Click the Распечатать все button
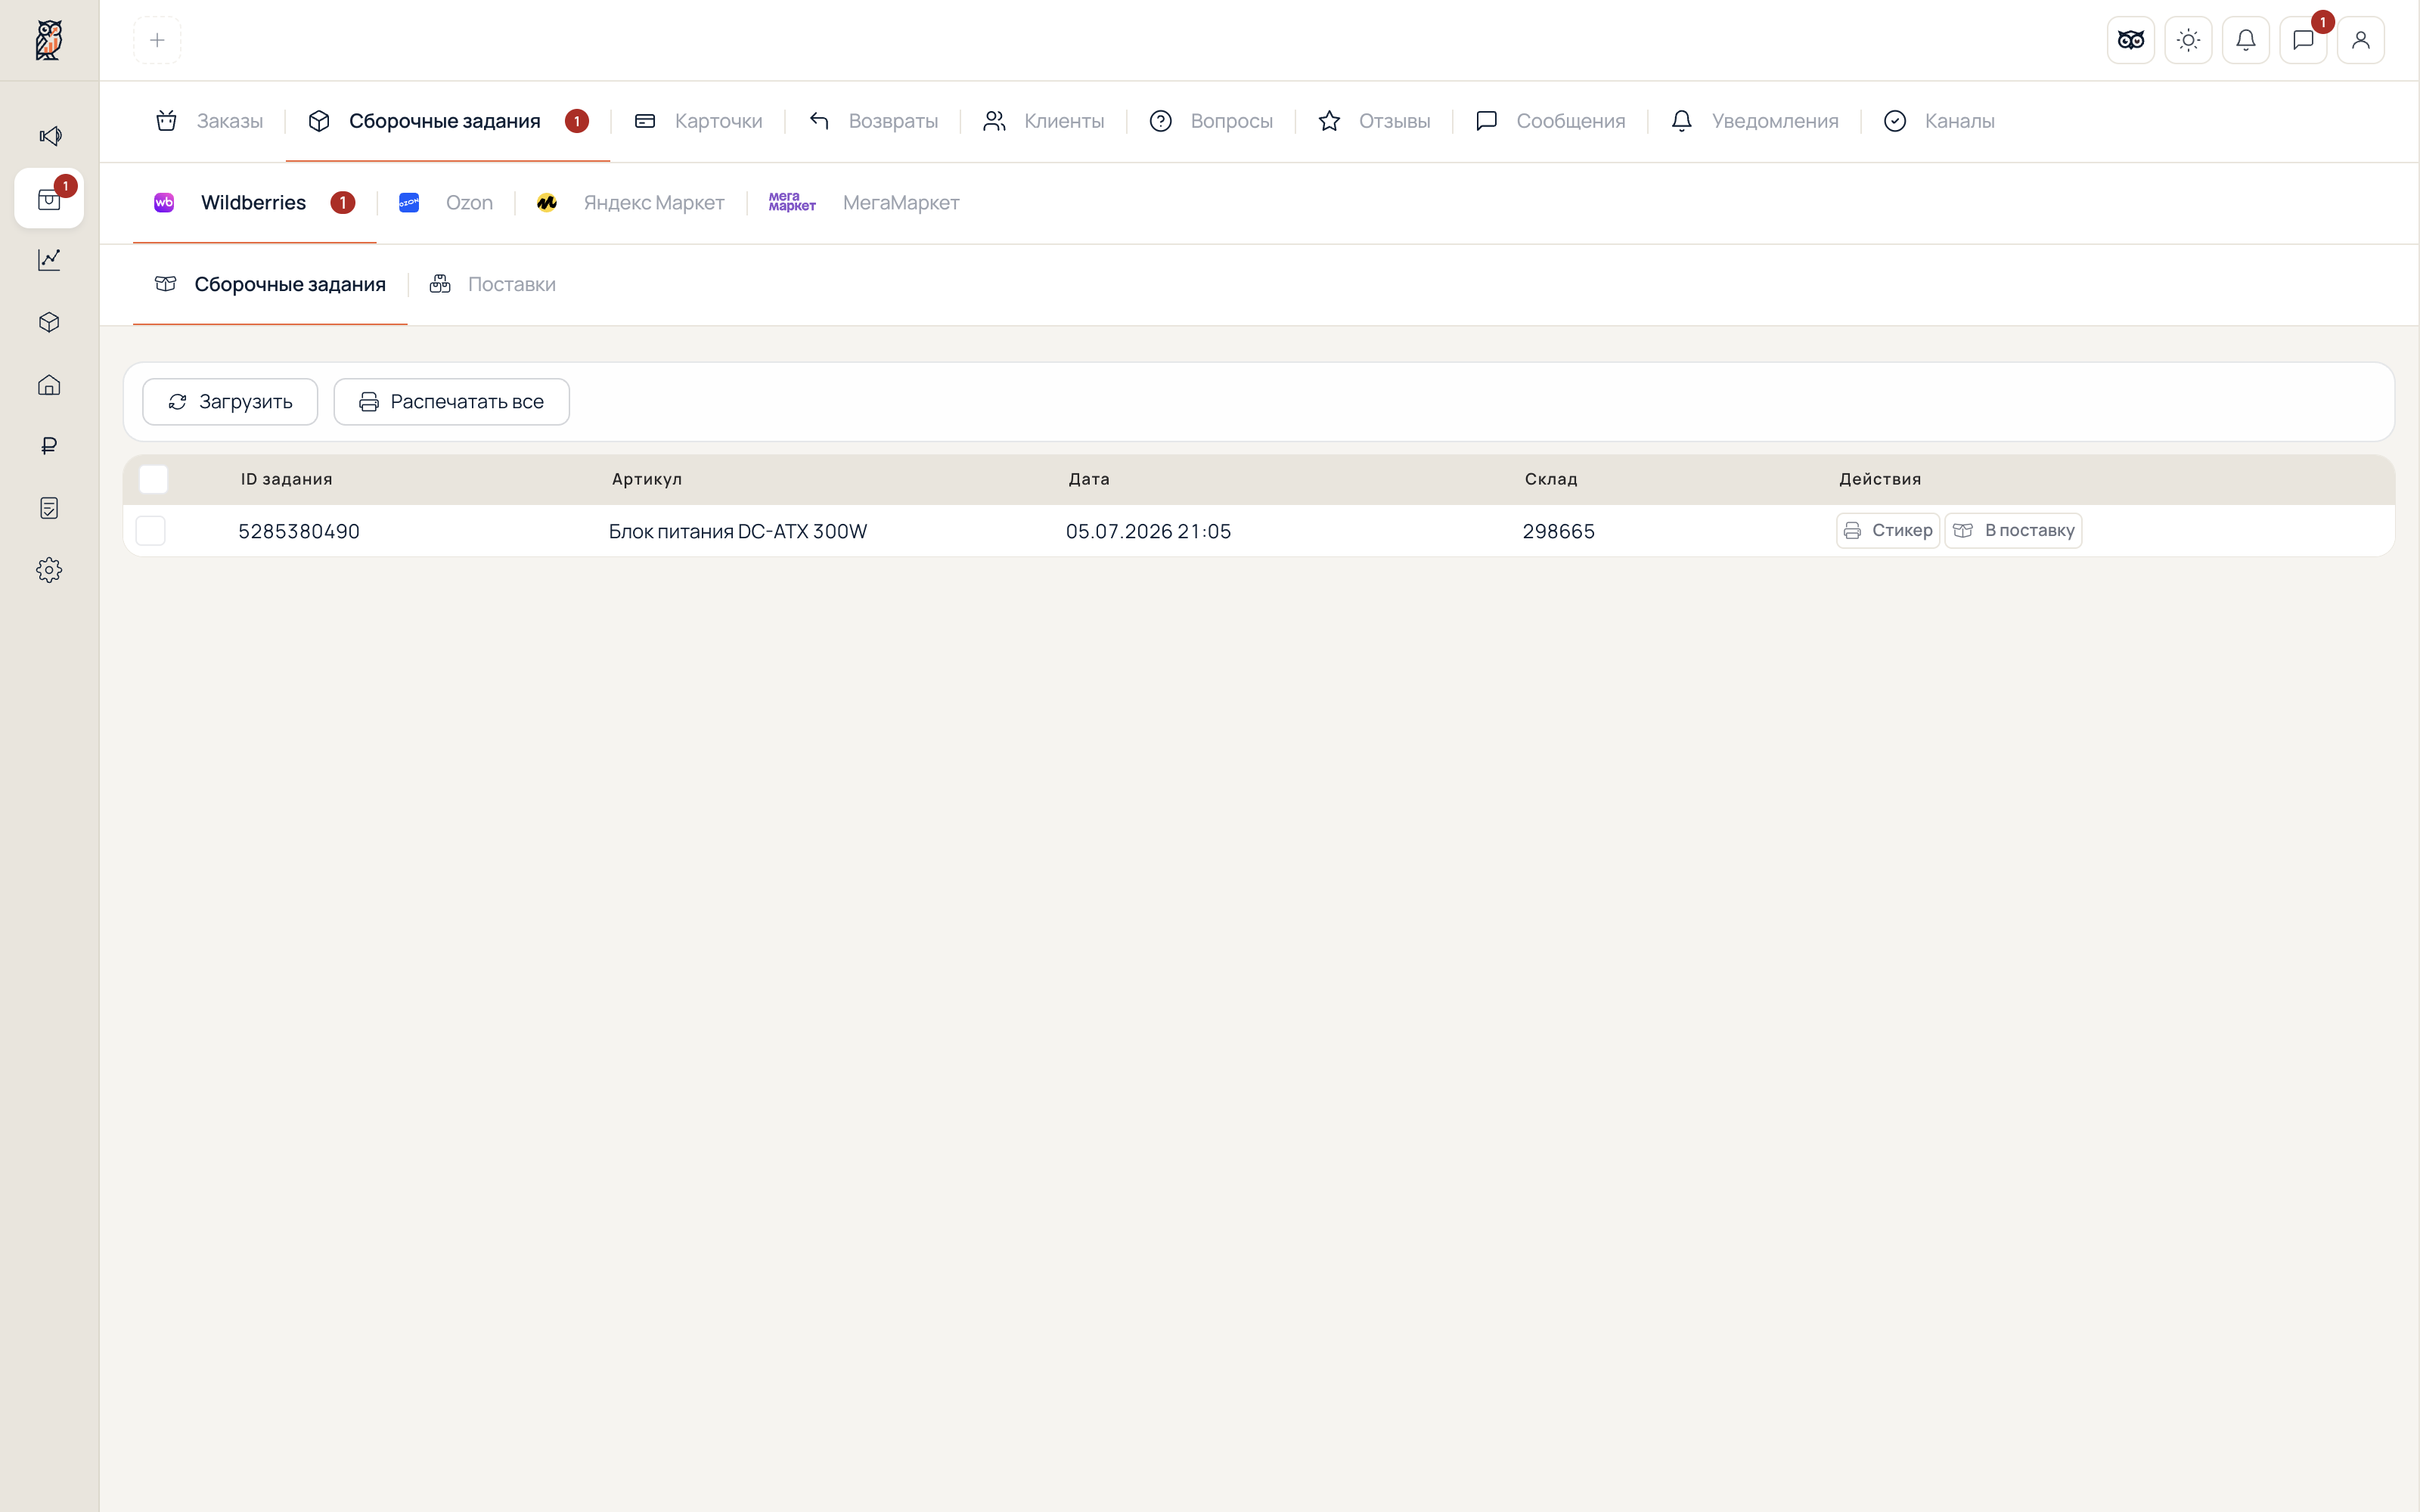 [x=452, y=402]
